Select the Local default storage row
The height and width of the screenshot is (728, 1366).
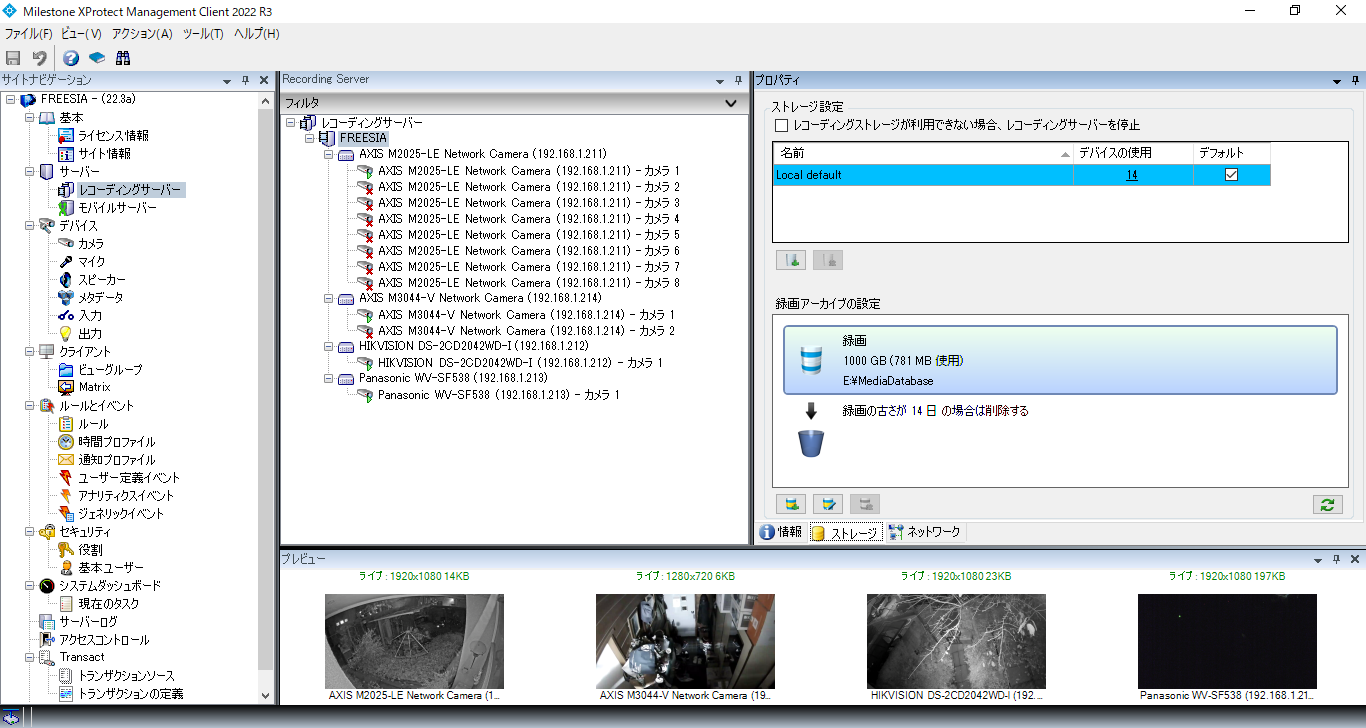[x=1021, y=175]
